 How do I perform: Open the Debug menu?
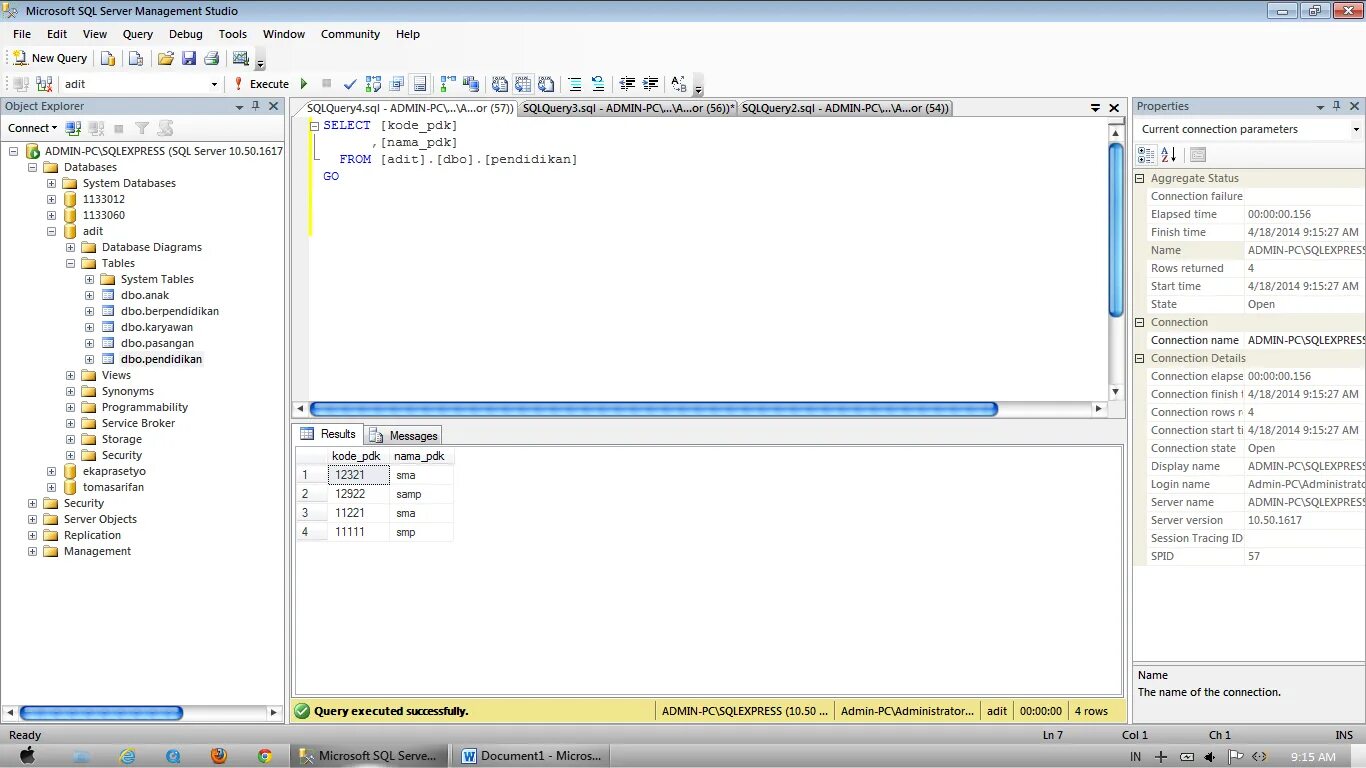(x=185, y=34)
